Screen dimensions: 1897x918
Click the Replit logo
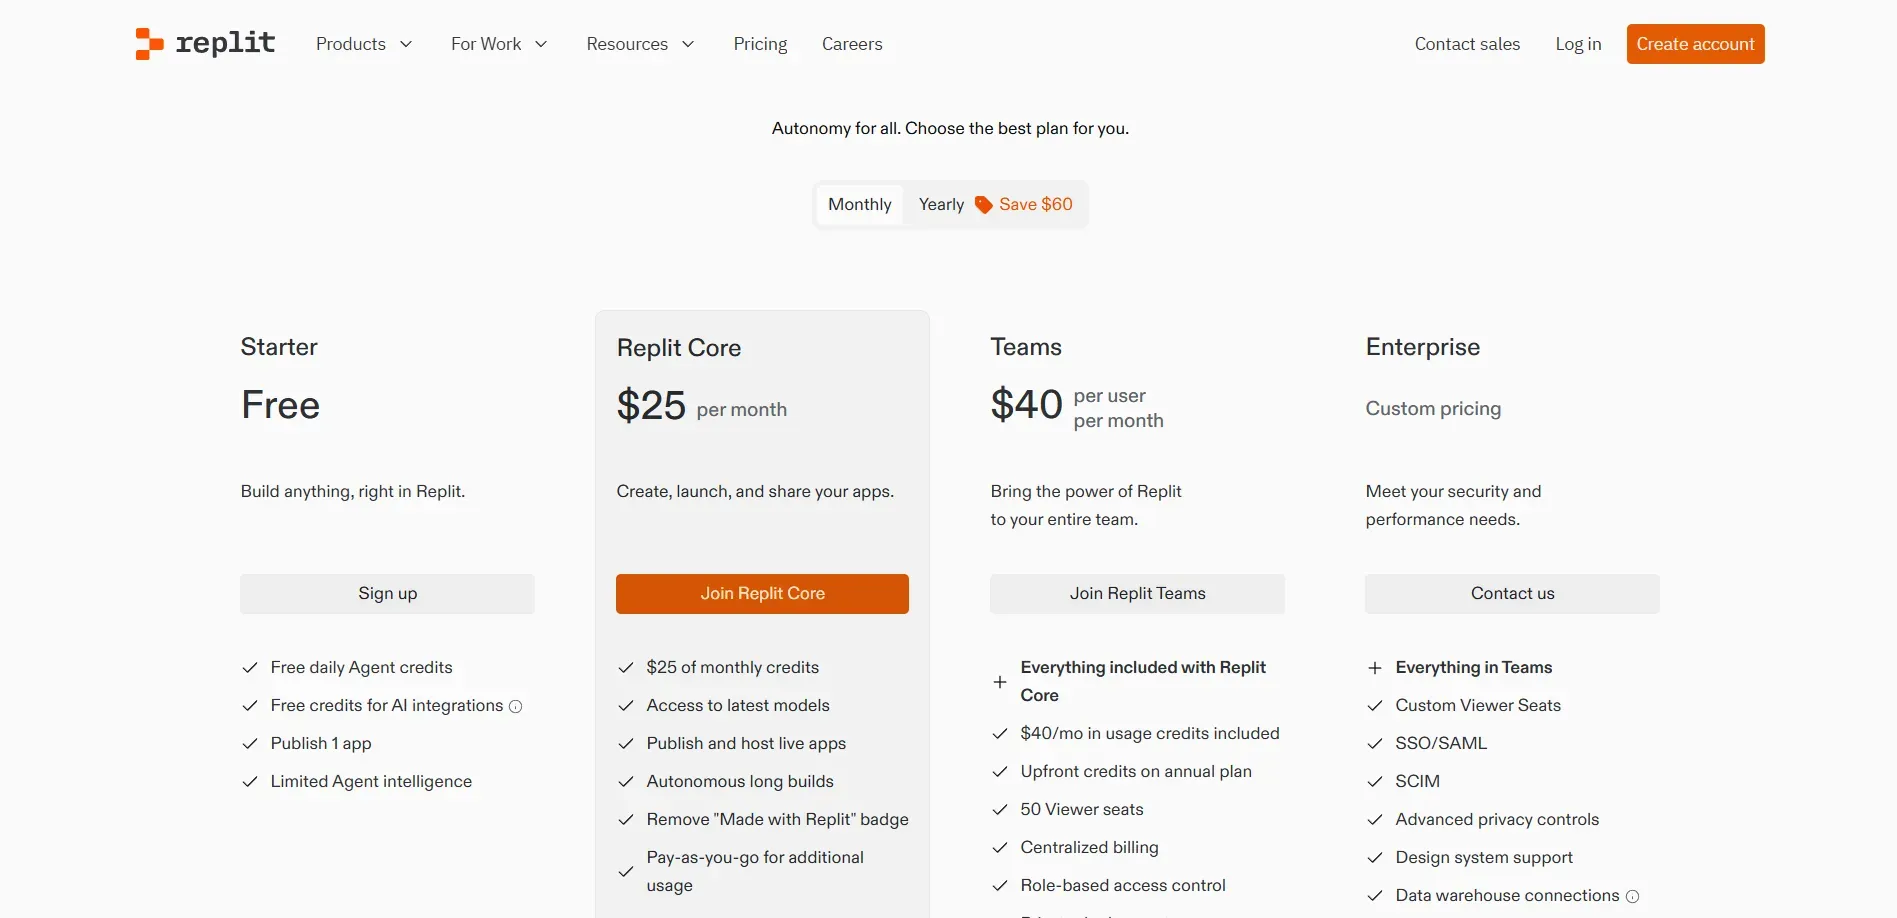(203, 43)
